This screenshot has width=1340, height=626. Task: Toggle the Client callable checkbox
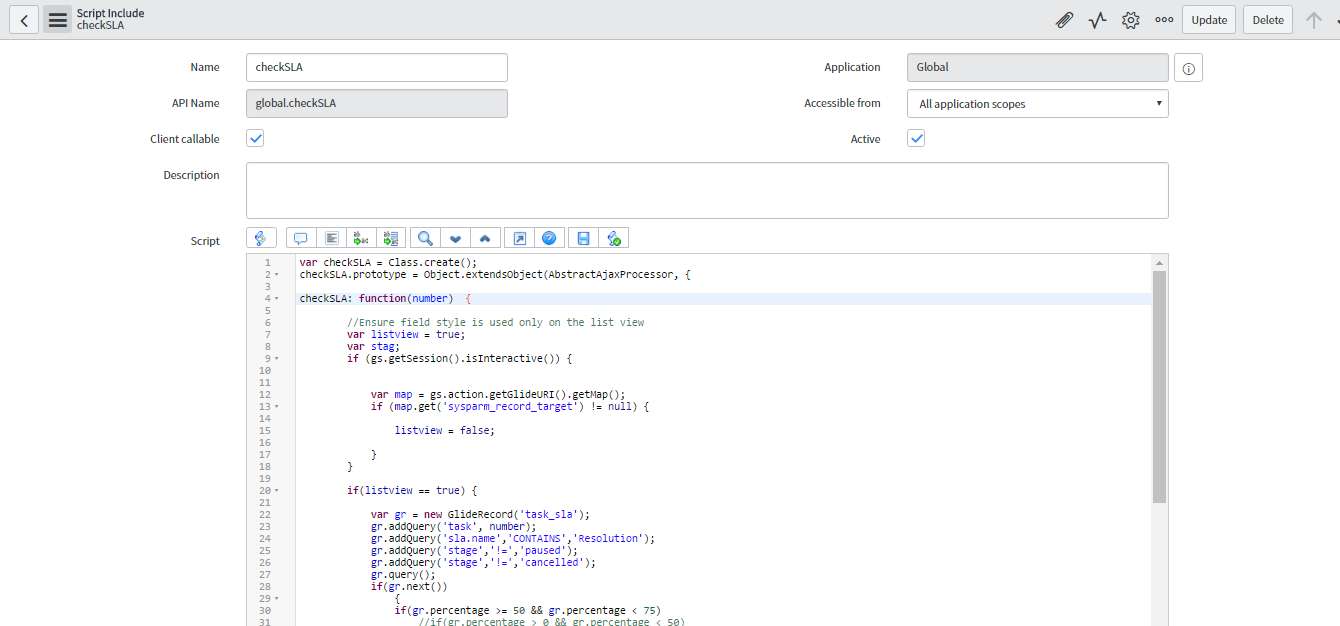coord(255,138)
